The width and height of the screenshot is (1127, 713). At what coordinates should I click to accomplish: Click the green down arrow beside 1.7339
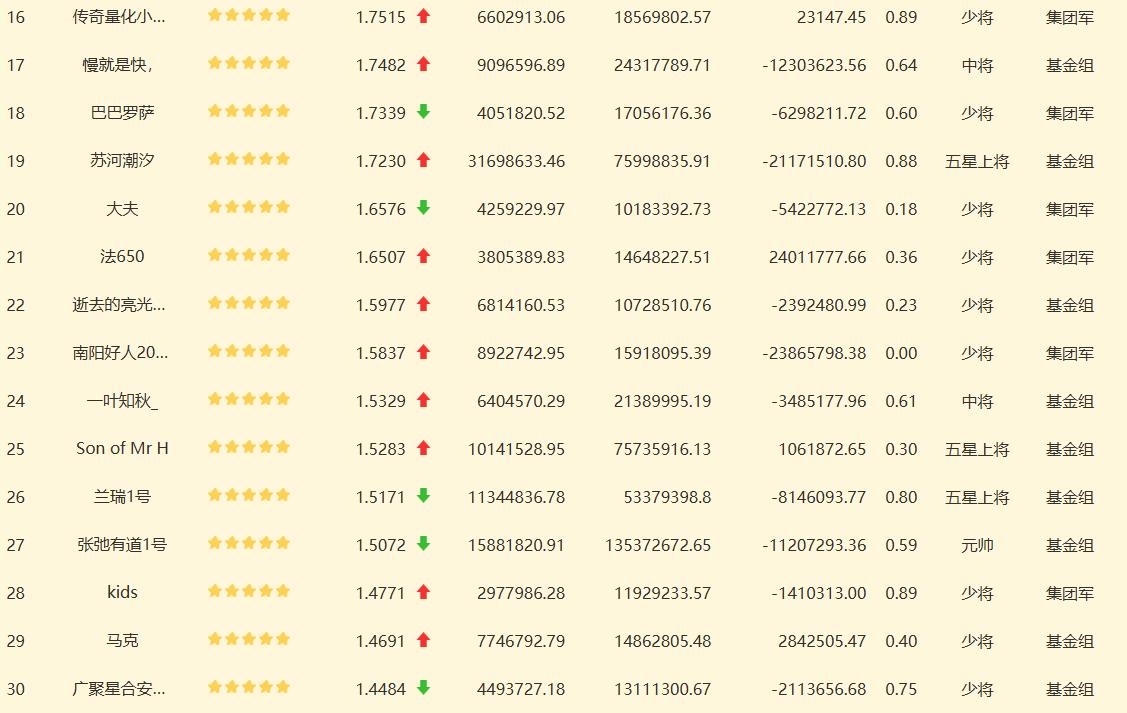point(423,111)
